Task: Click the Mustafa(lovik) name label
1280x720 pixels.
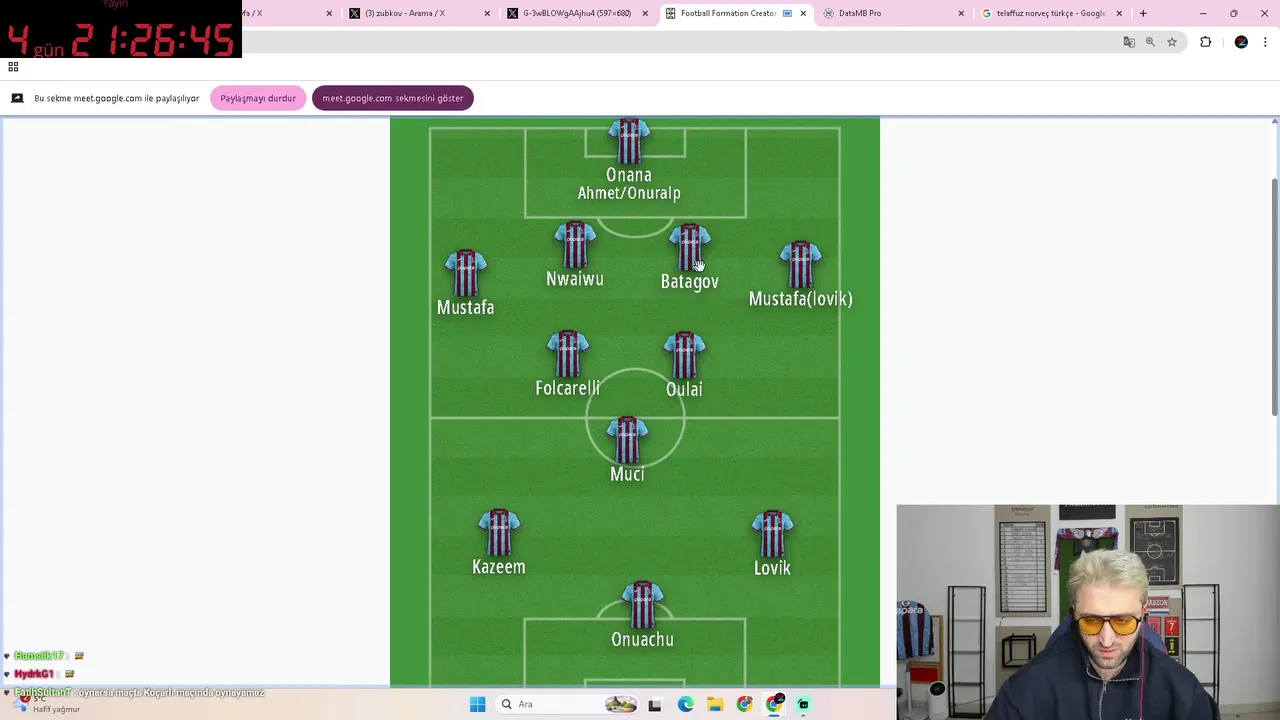Action: [800, 299]
